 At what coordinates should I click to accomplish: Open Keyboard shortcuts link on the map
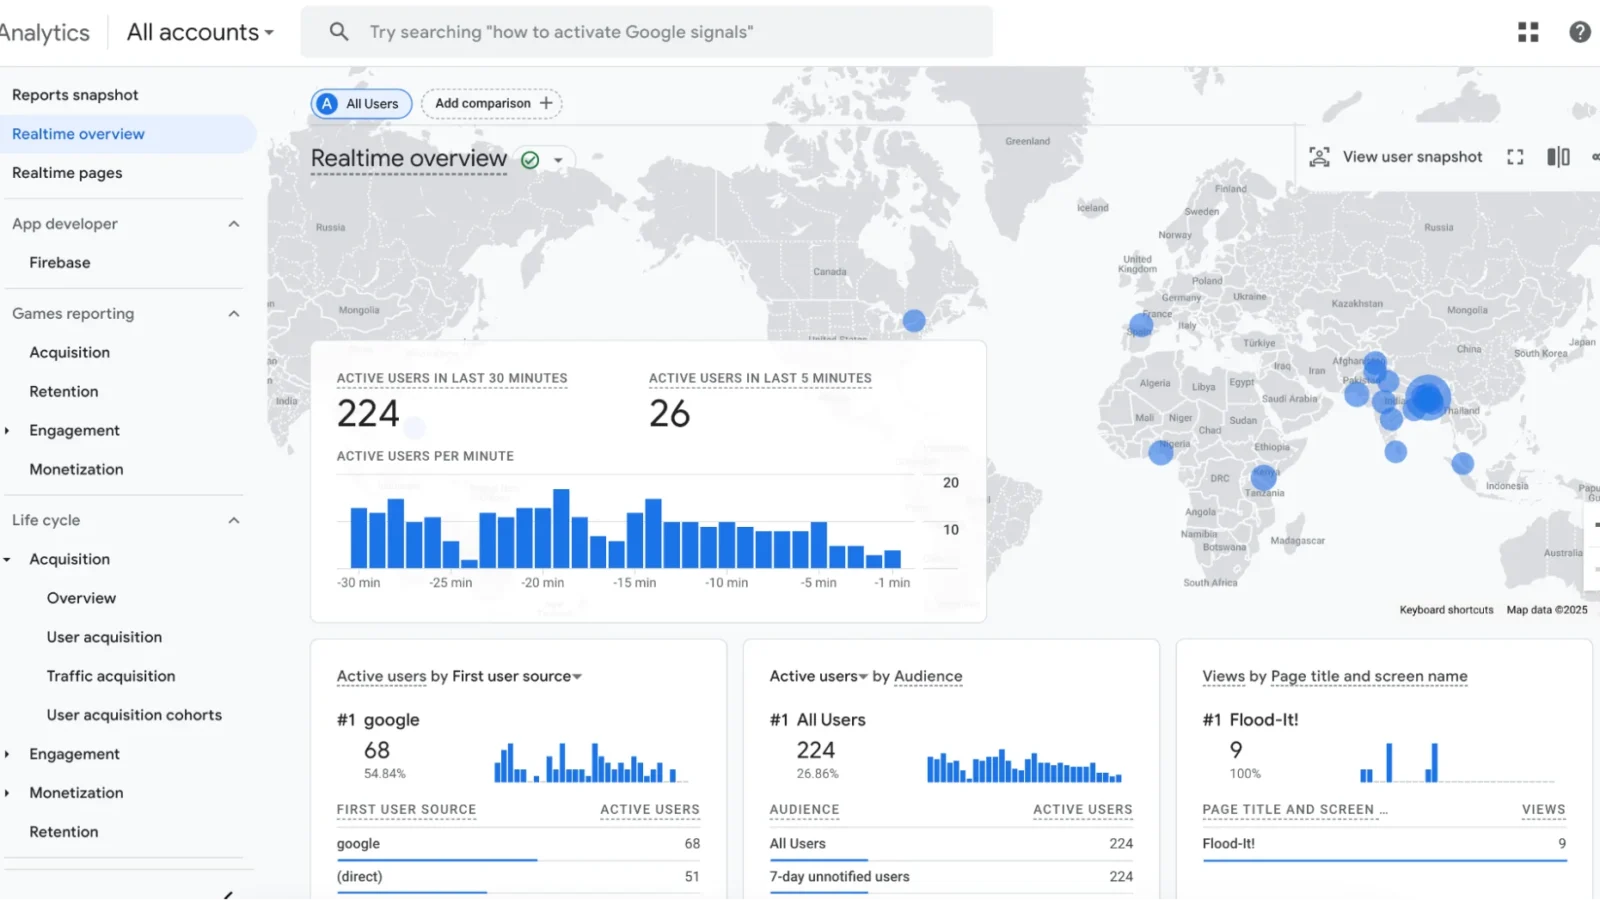click(1446, 609)
